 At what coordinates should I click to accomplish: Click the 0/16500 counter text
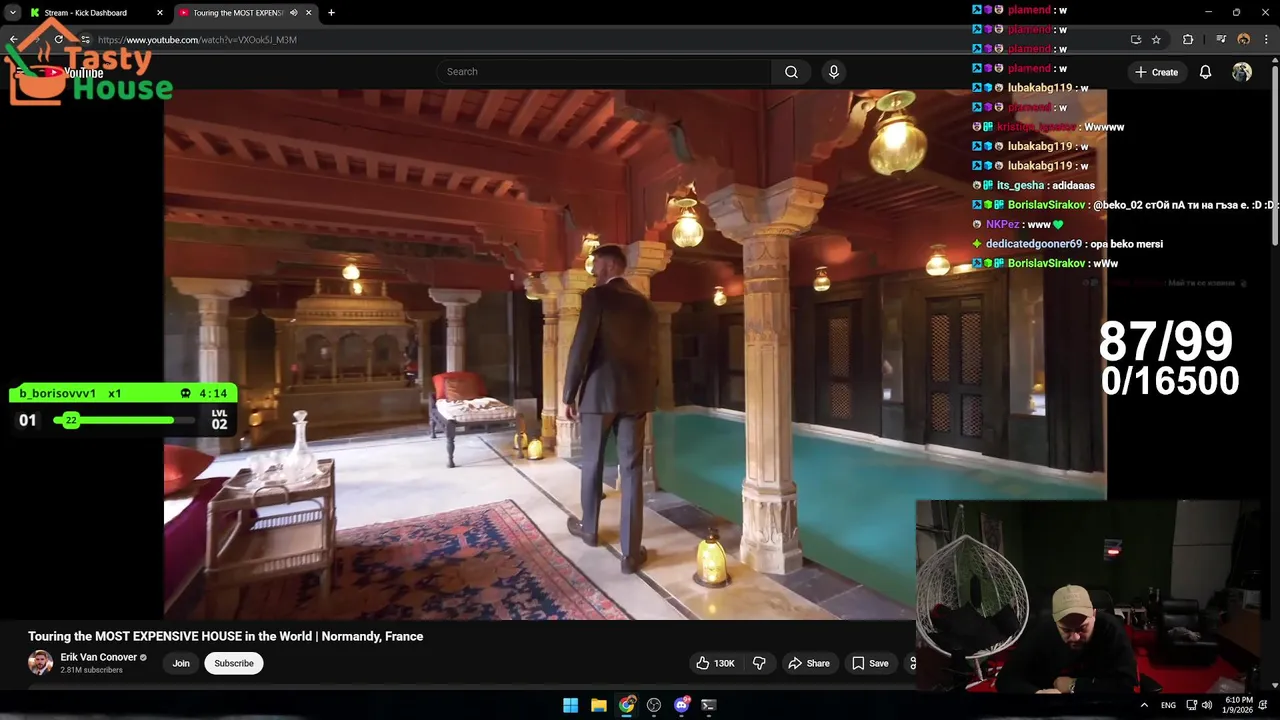pyautogui.click(x=1170, y=381)
